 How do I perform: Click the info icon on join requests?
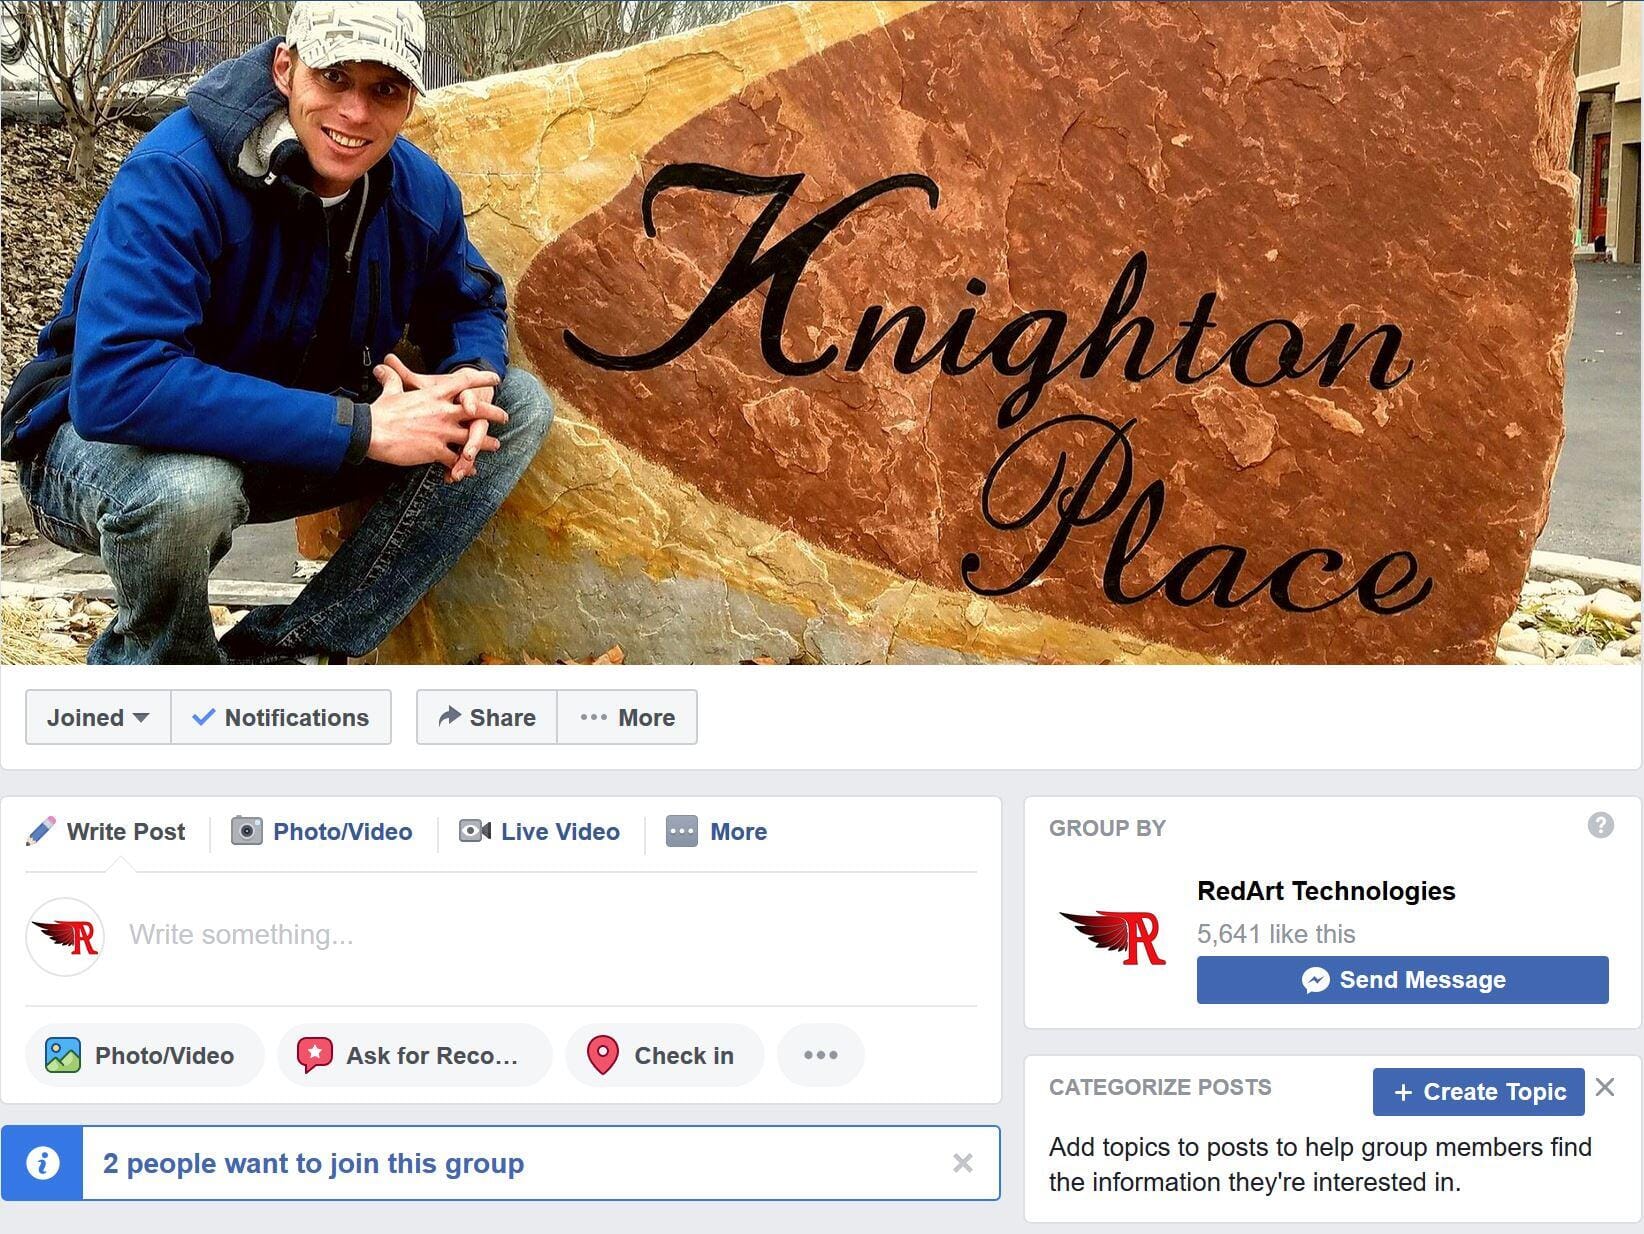(x=42, y=1163)
